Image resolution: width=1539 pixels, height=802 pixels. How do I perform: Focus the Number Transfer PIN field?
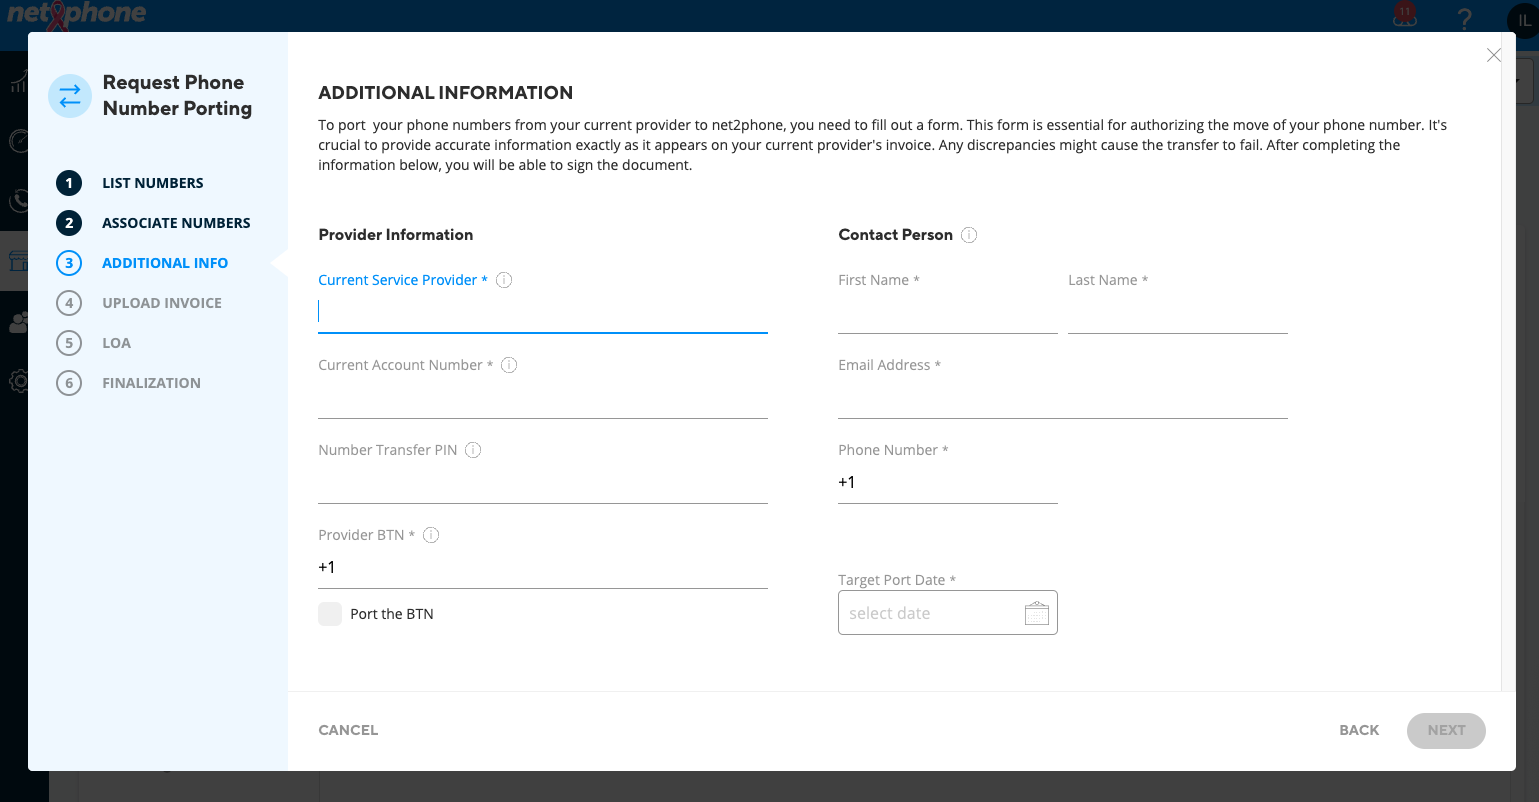coord(543,483)
